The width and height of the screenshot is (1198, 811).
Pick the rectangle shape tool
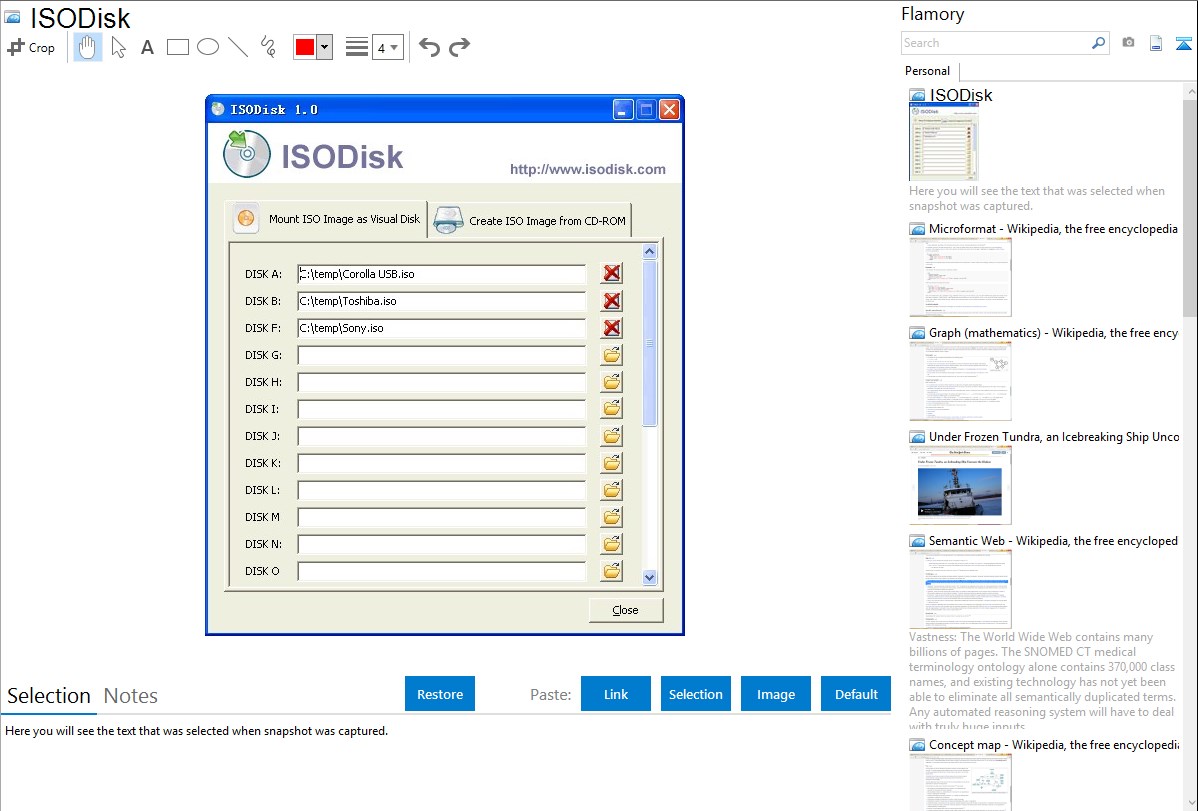pos(177,47)
